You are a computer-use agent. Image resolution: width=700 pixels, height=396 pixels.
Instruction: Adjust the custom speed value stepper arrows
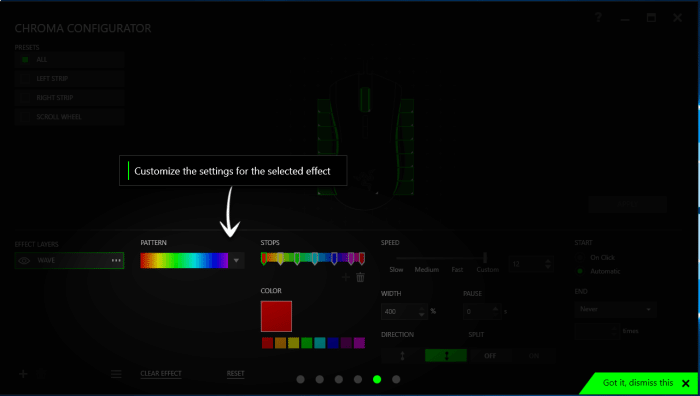click(548, 264)
